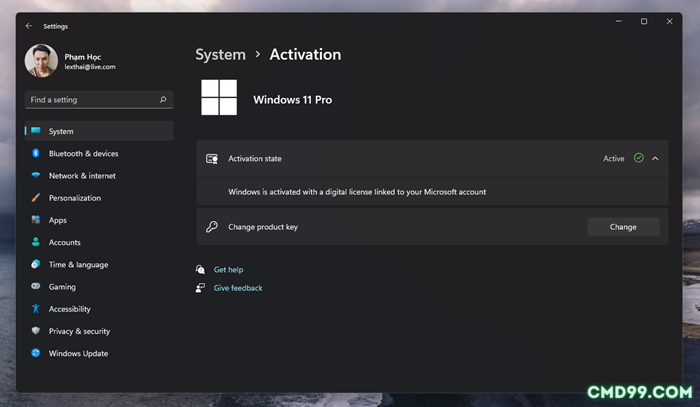Click the product key icon

point(212,227)
